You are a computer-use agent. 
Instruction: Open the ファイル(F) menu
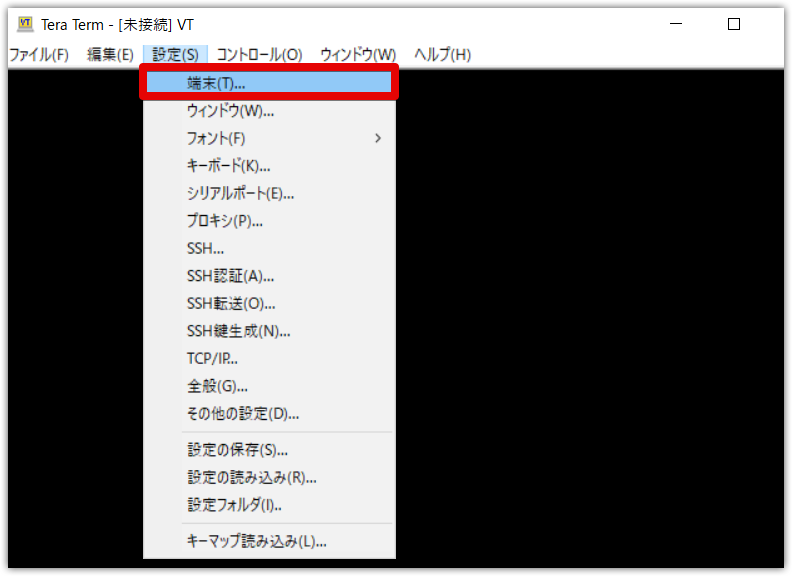pyautogui.click(x=39, y=54)
